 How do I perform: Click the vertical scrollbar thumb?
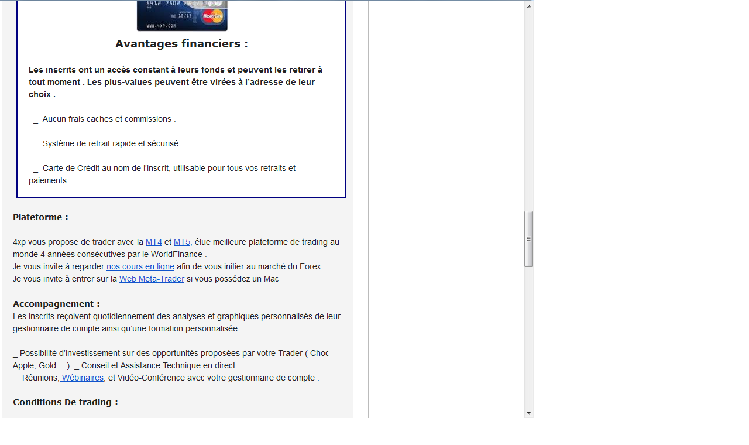pos(528,239)
